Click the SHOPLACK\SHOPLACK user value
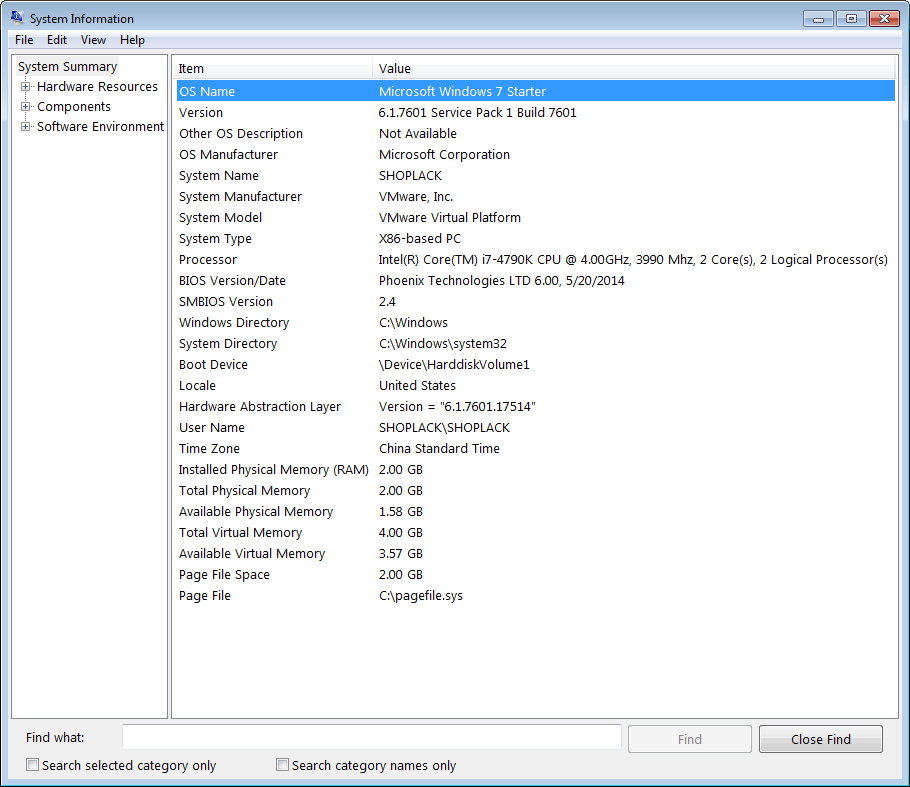Image resolution: width=910 pixels, height=787 pixels. 444,428
